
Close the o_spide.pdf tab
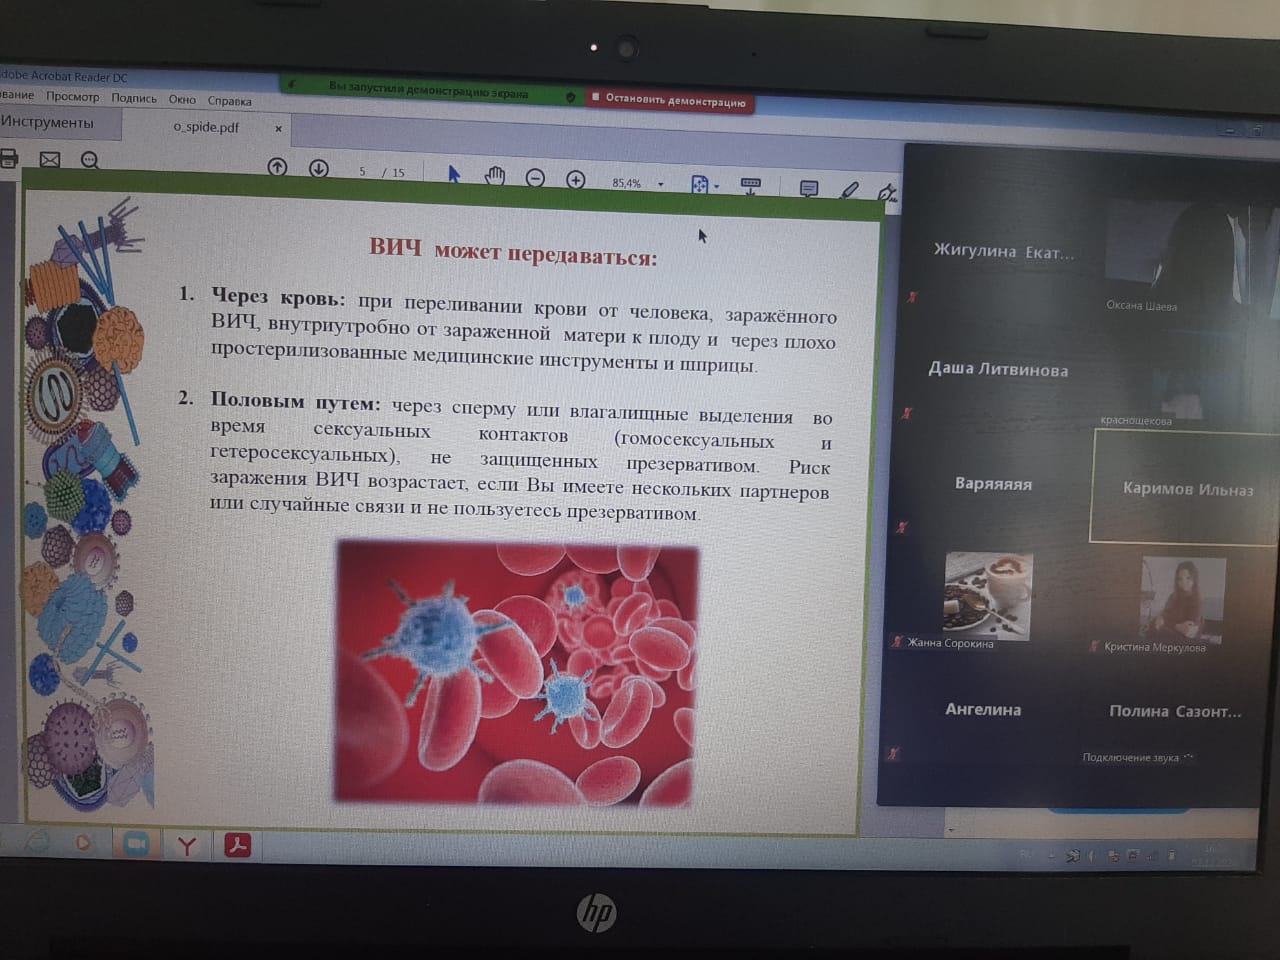[x=278, y=128]
